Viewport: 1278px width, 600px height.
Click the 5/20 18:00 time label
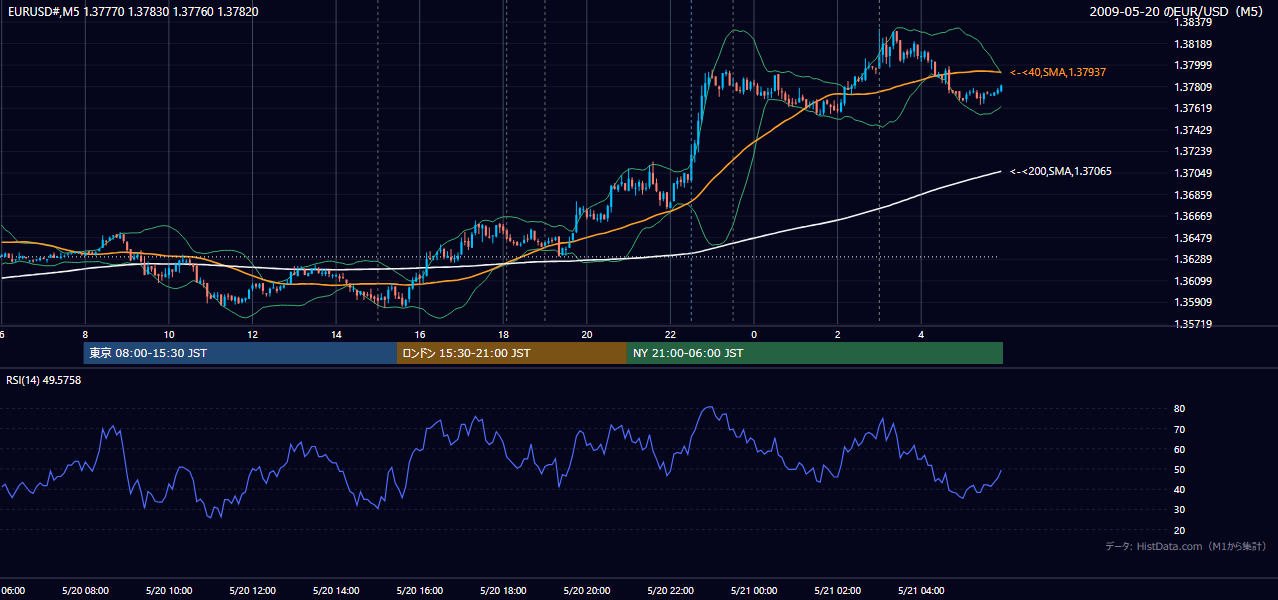(x=504, y=591)
